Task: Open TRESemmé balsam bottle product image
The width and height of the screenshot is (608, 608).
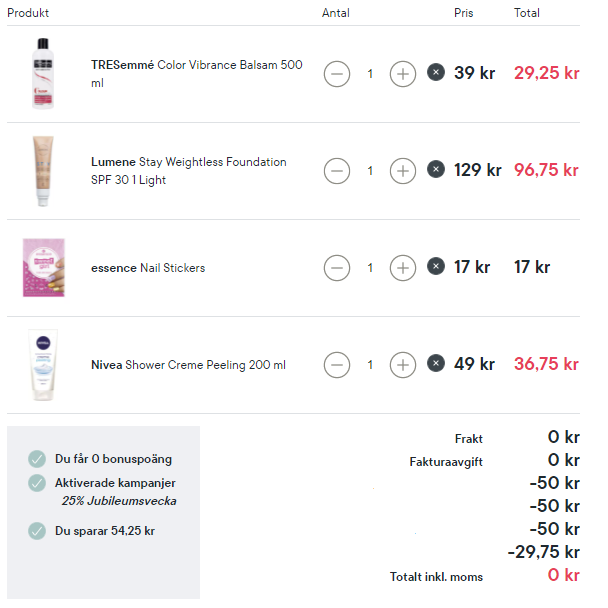Action: (43, 74)
